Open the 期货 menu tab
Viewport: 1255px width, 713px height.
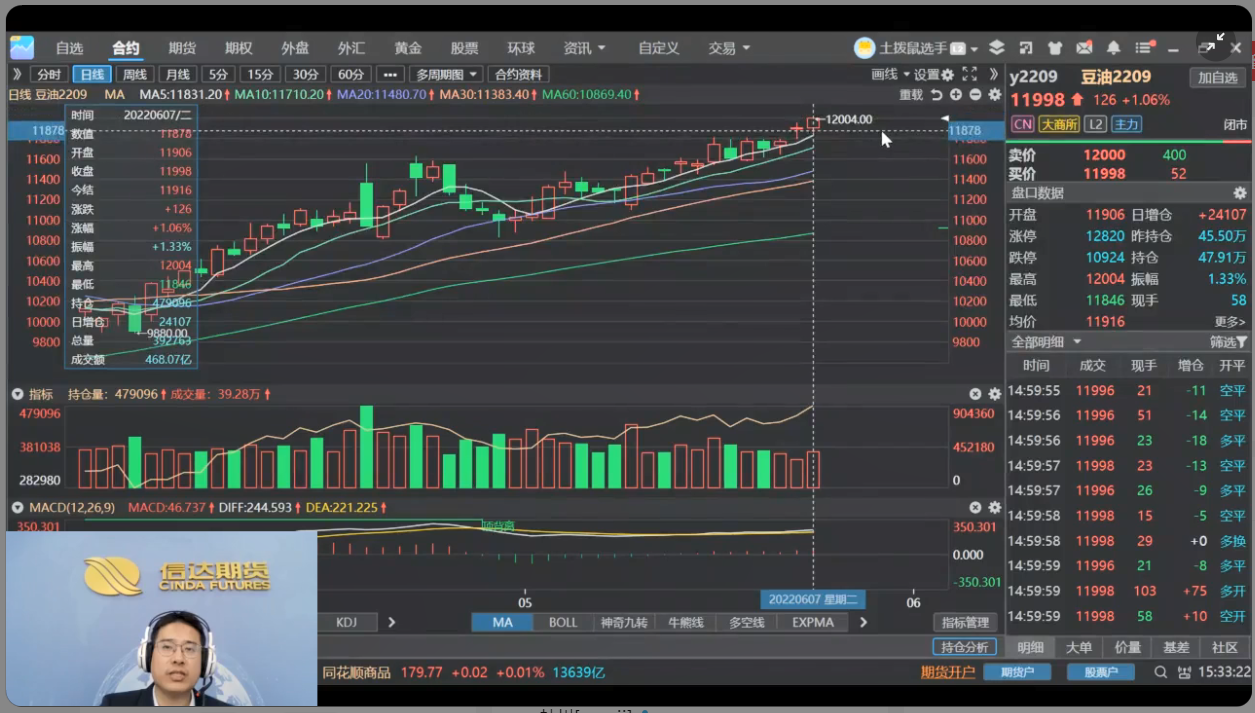coord(182,48)
